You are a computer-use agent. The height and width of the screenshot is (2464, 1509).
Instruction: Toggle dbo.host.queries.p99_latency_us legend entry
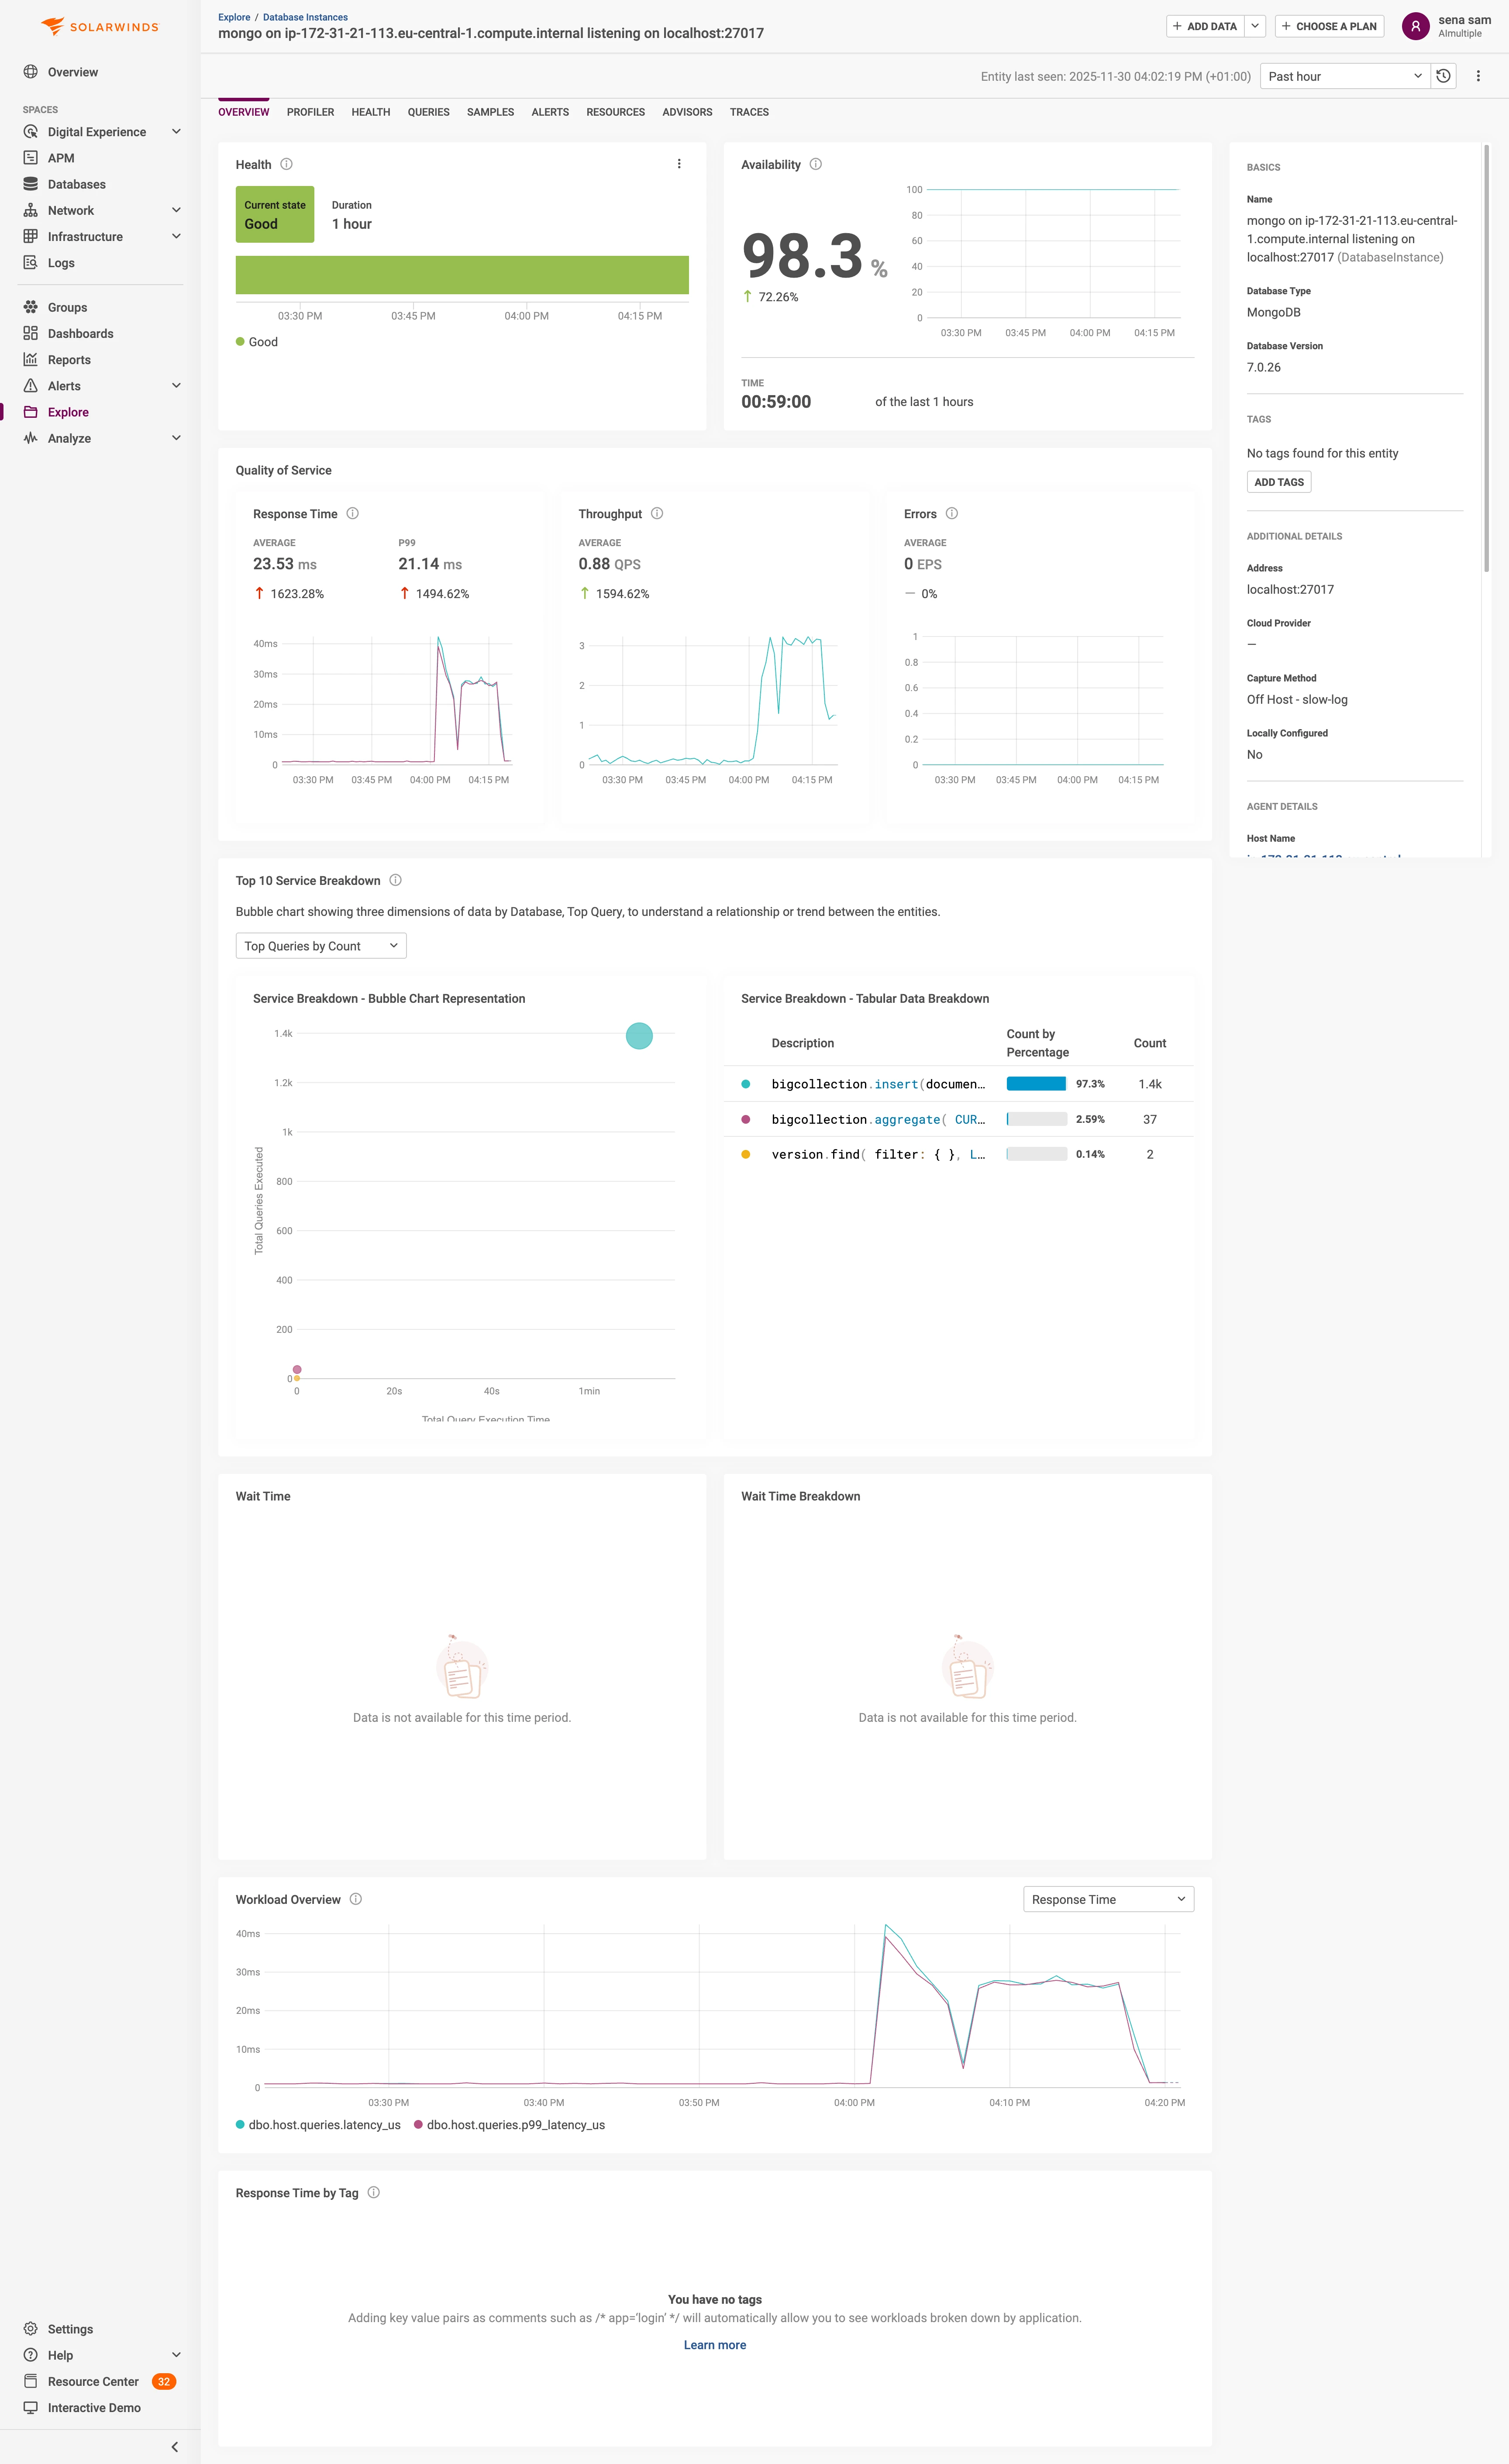(x=509, y=2125)
